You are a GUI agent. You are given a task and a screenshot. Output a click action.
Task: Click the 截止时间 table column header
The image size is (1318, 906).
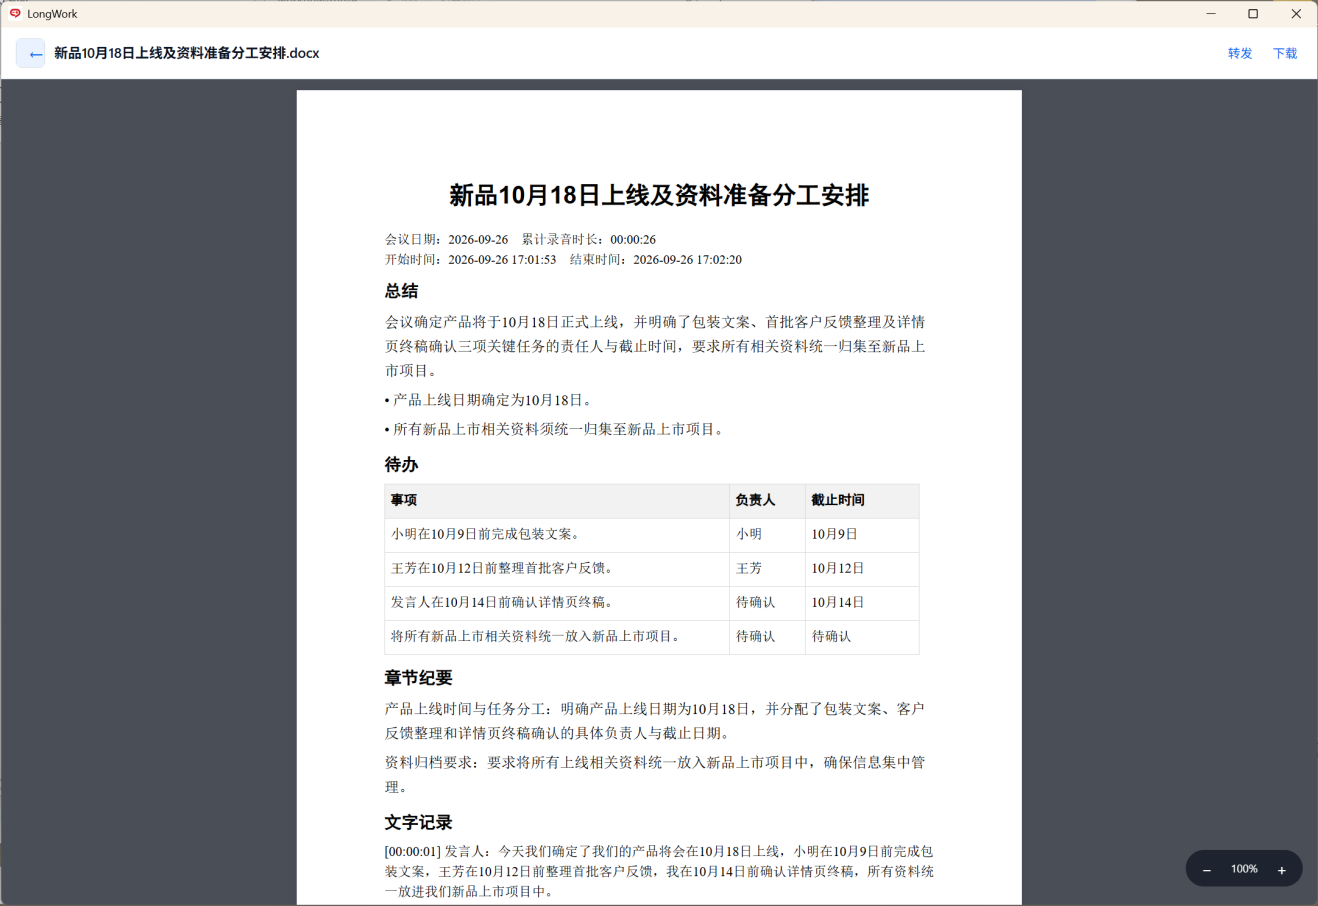862,501
